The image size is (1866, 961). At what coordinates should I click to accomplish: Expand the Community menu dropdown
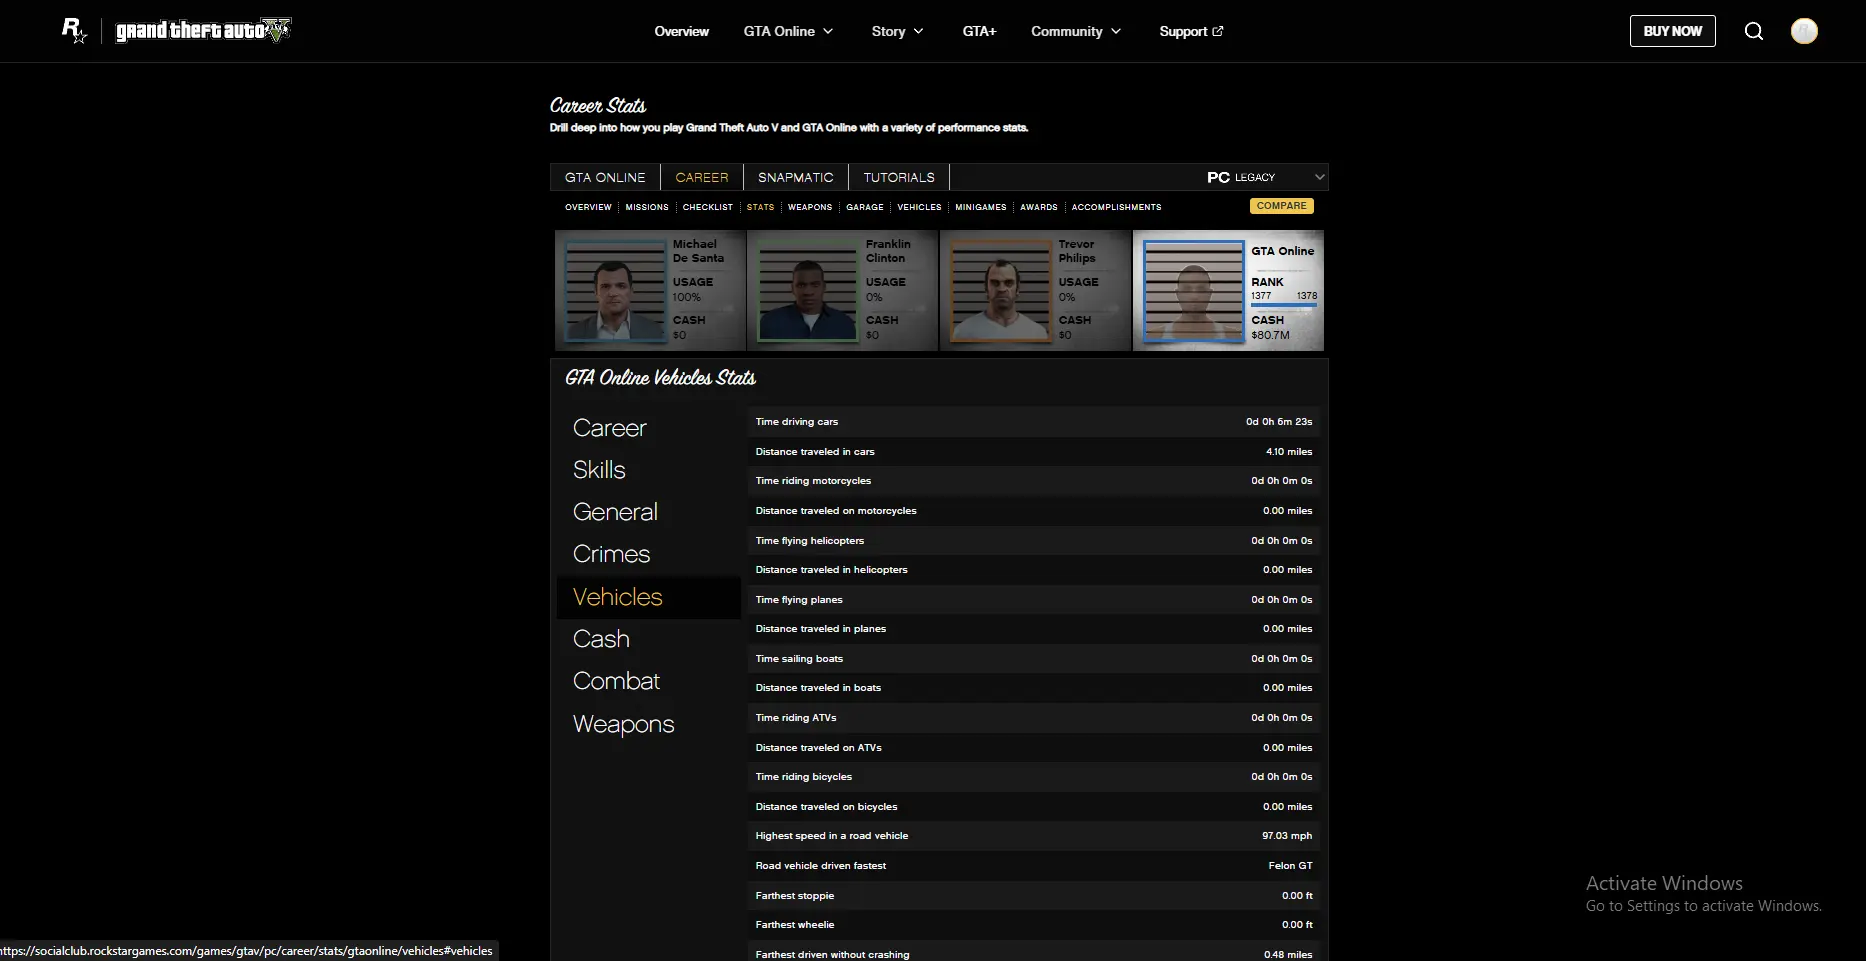point(1076,31)
